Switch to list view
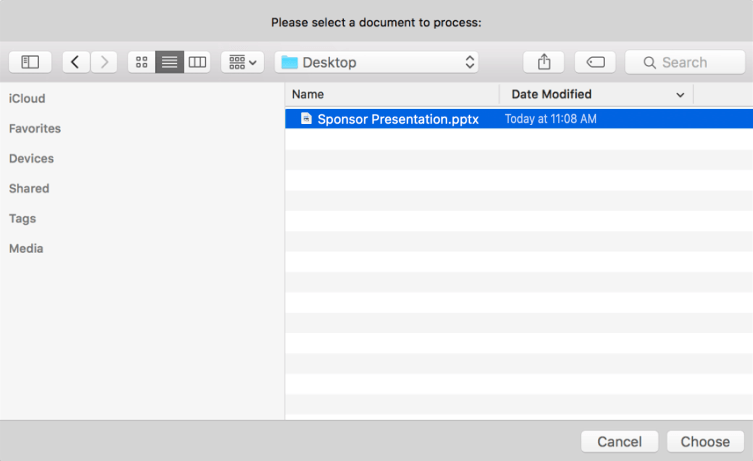Screen dimensions: 753x461 (170, 62)
